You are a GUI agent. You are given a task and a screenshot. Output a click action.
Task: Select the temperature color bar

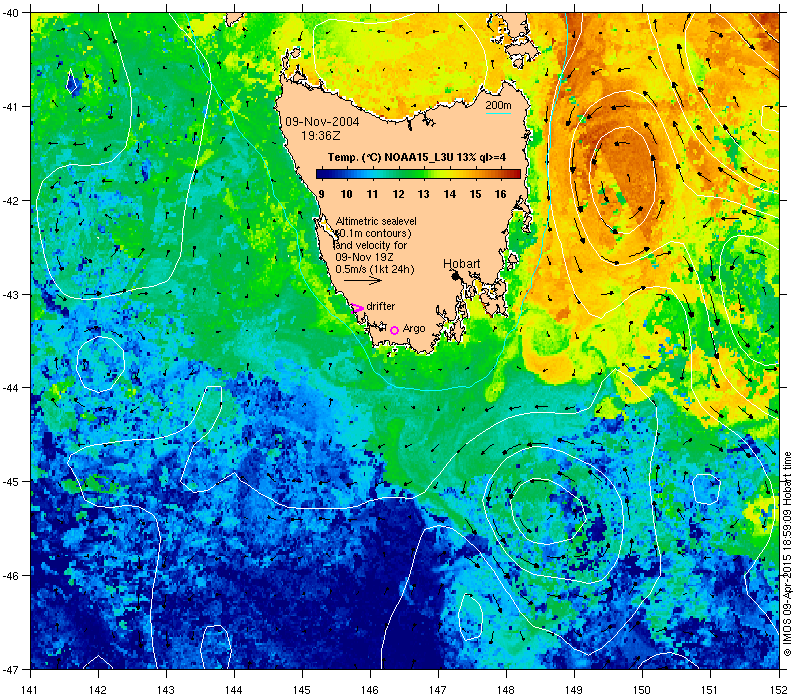pos(418,174)
